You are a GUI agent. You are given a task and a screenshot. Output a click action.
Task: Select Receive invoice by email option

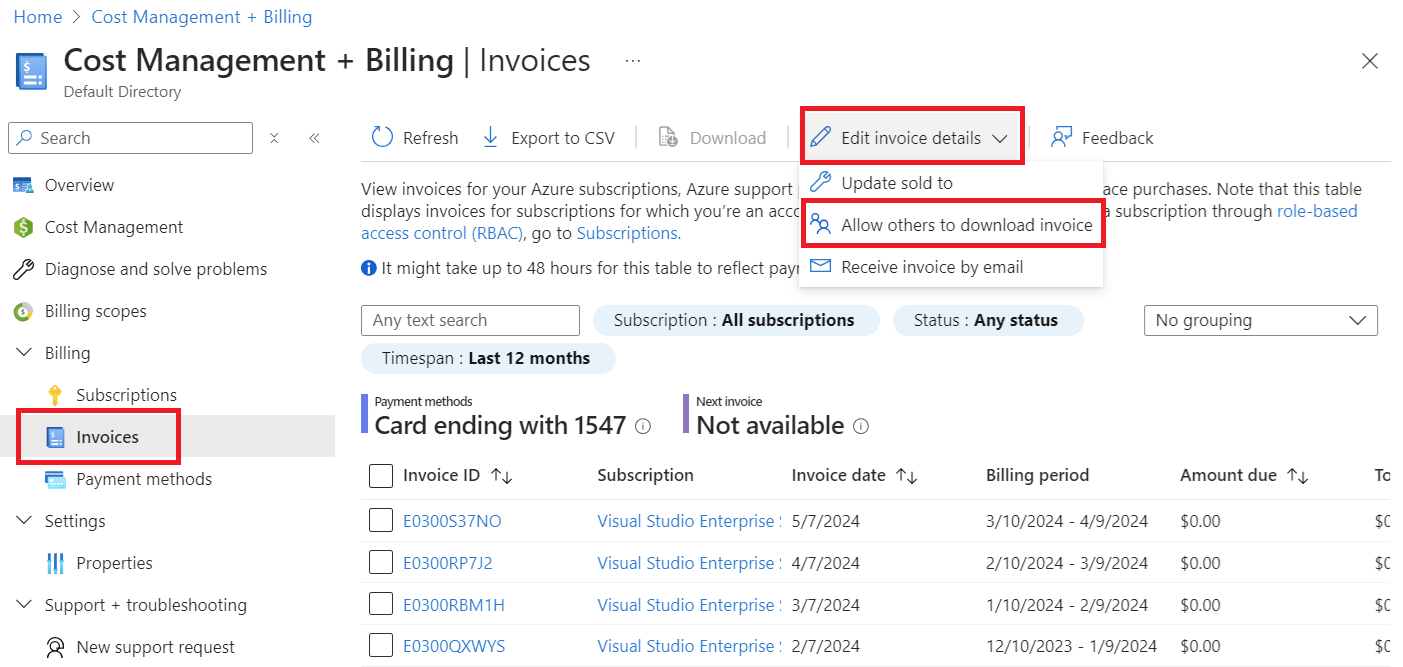[x=932, y=267]
